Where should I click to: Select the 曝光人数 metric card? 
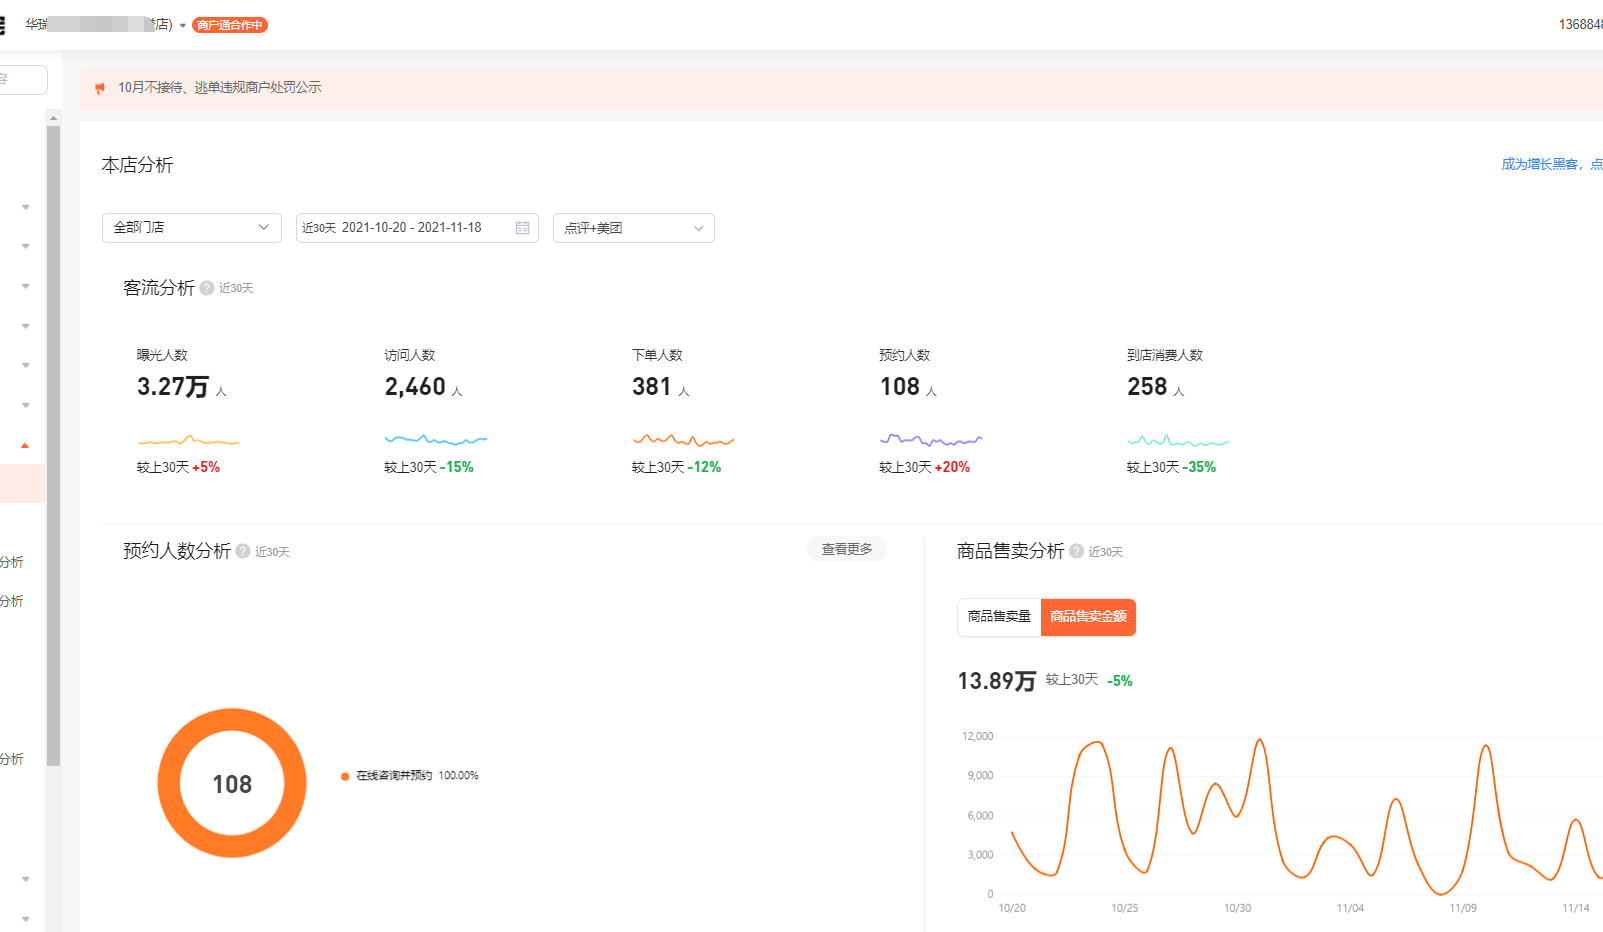(188, 411)
